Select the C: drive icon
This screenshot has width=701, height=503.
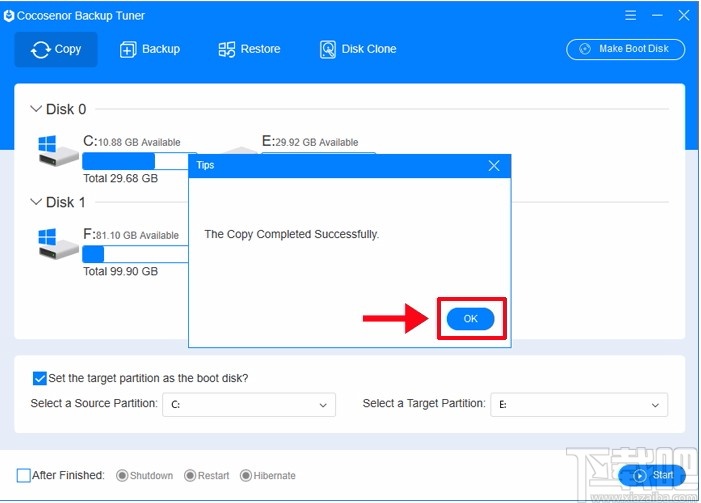pos(58,151)
